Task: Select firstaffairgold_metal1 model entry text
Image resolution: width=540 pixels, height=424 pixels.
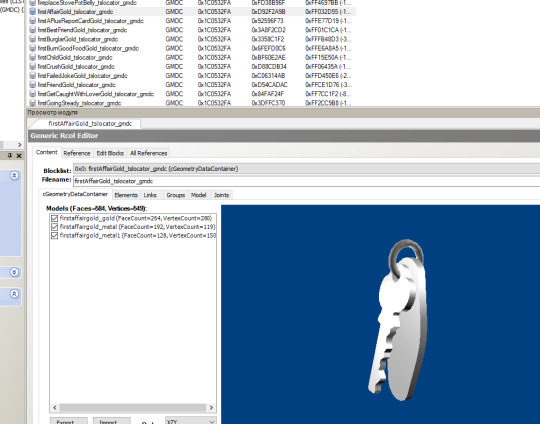Action: coord(138,236)
